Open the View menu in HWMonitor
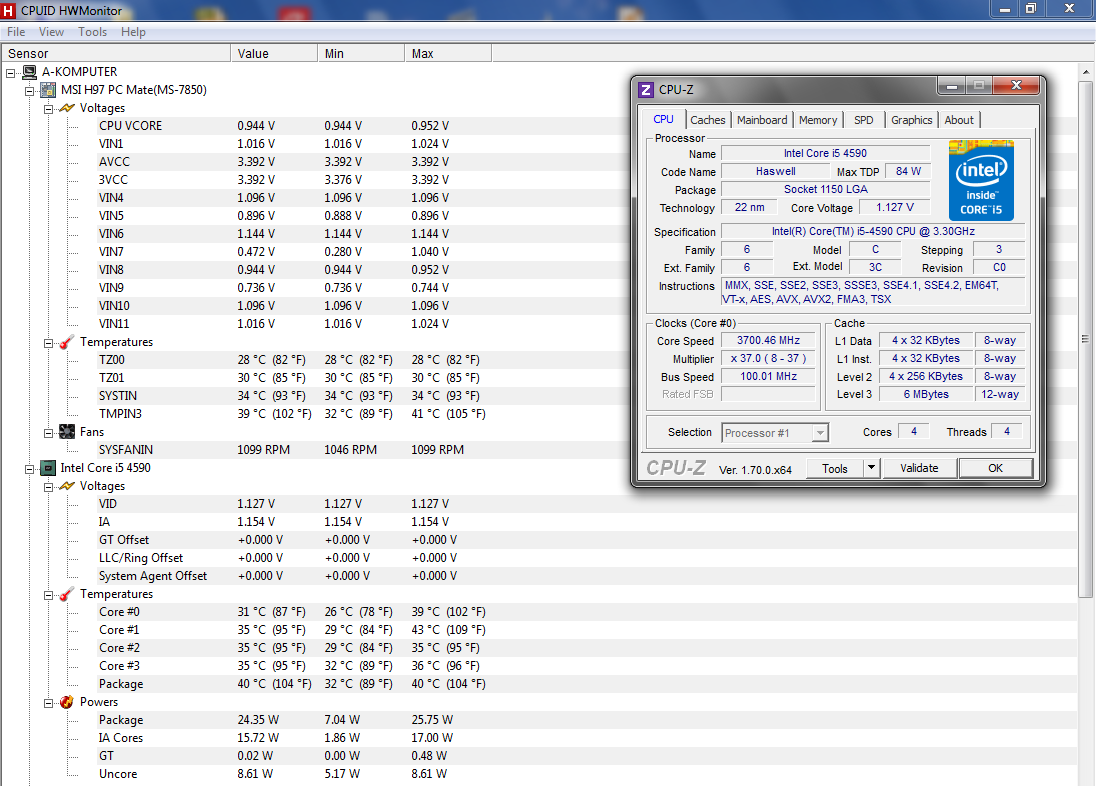 pos(51,32)
